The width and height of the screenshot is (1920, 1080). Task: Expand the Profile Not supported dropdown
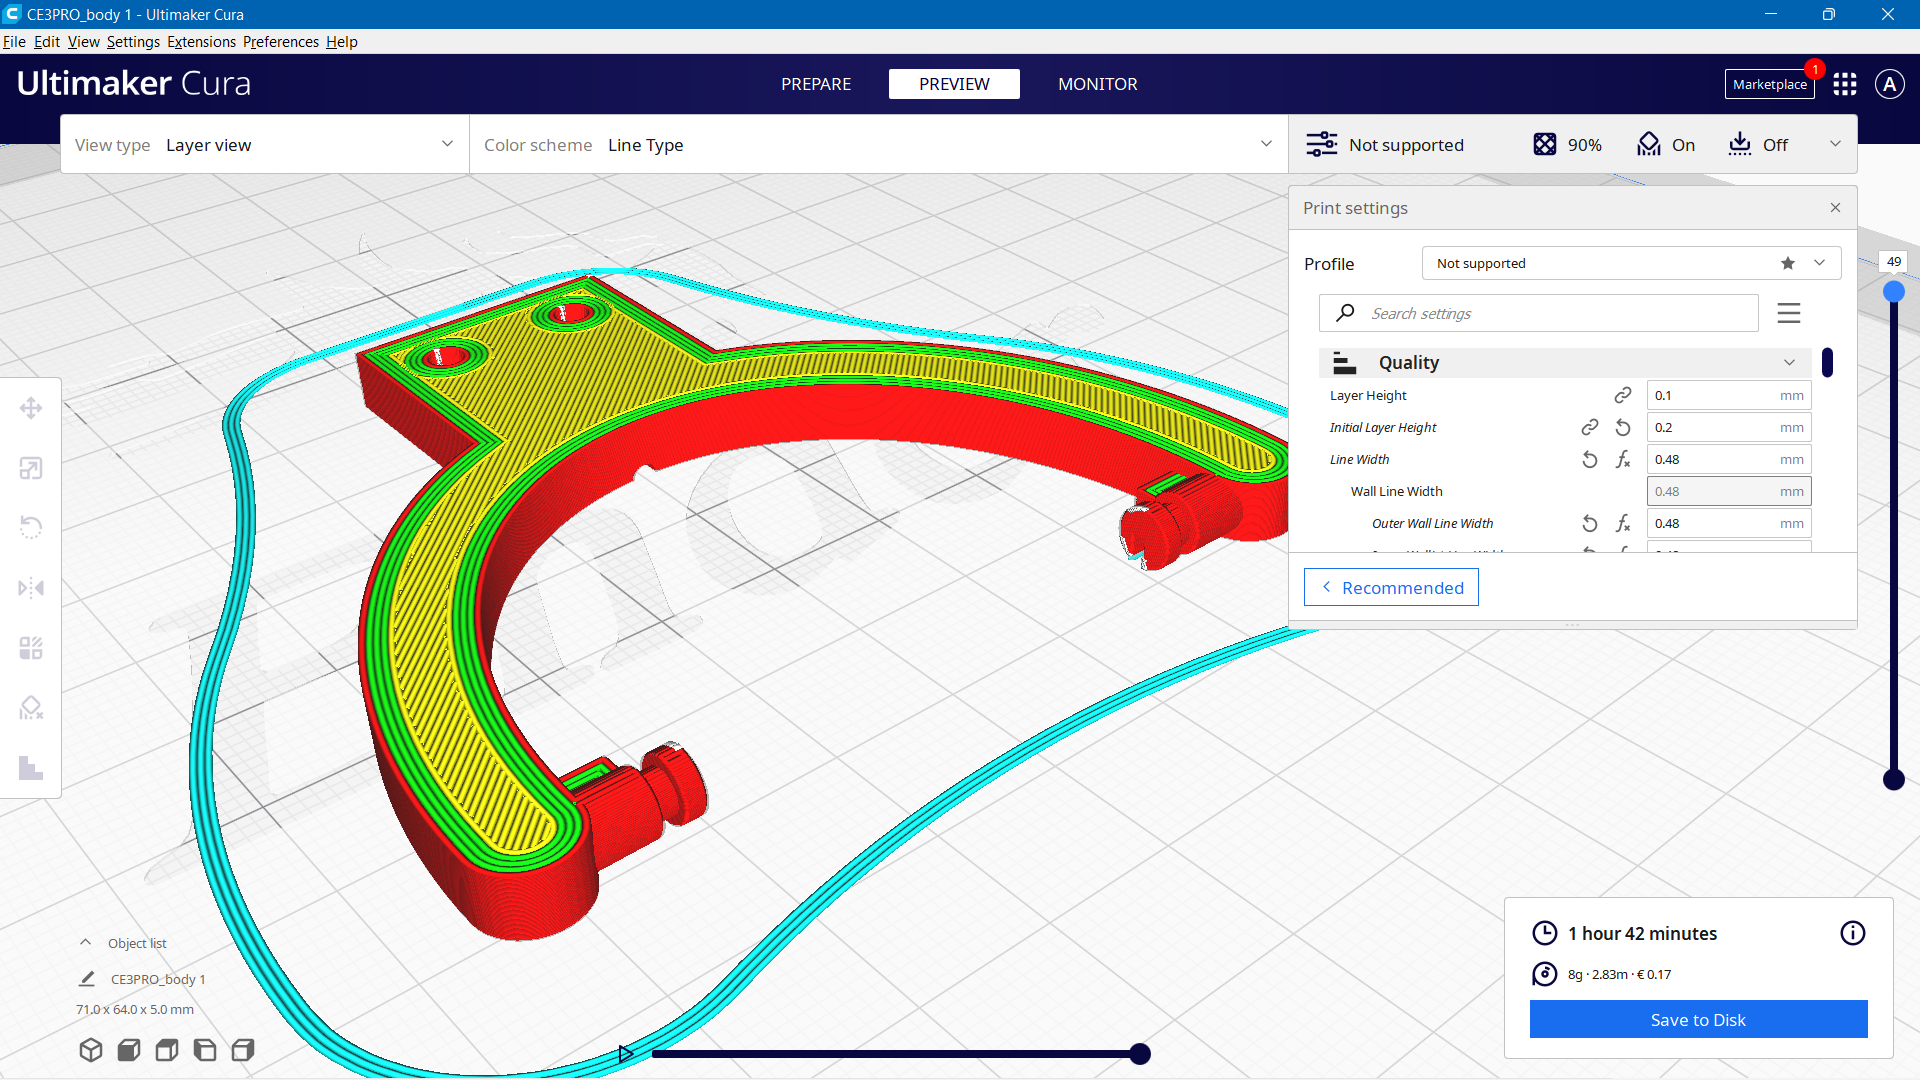[1631, 263]
